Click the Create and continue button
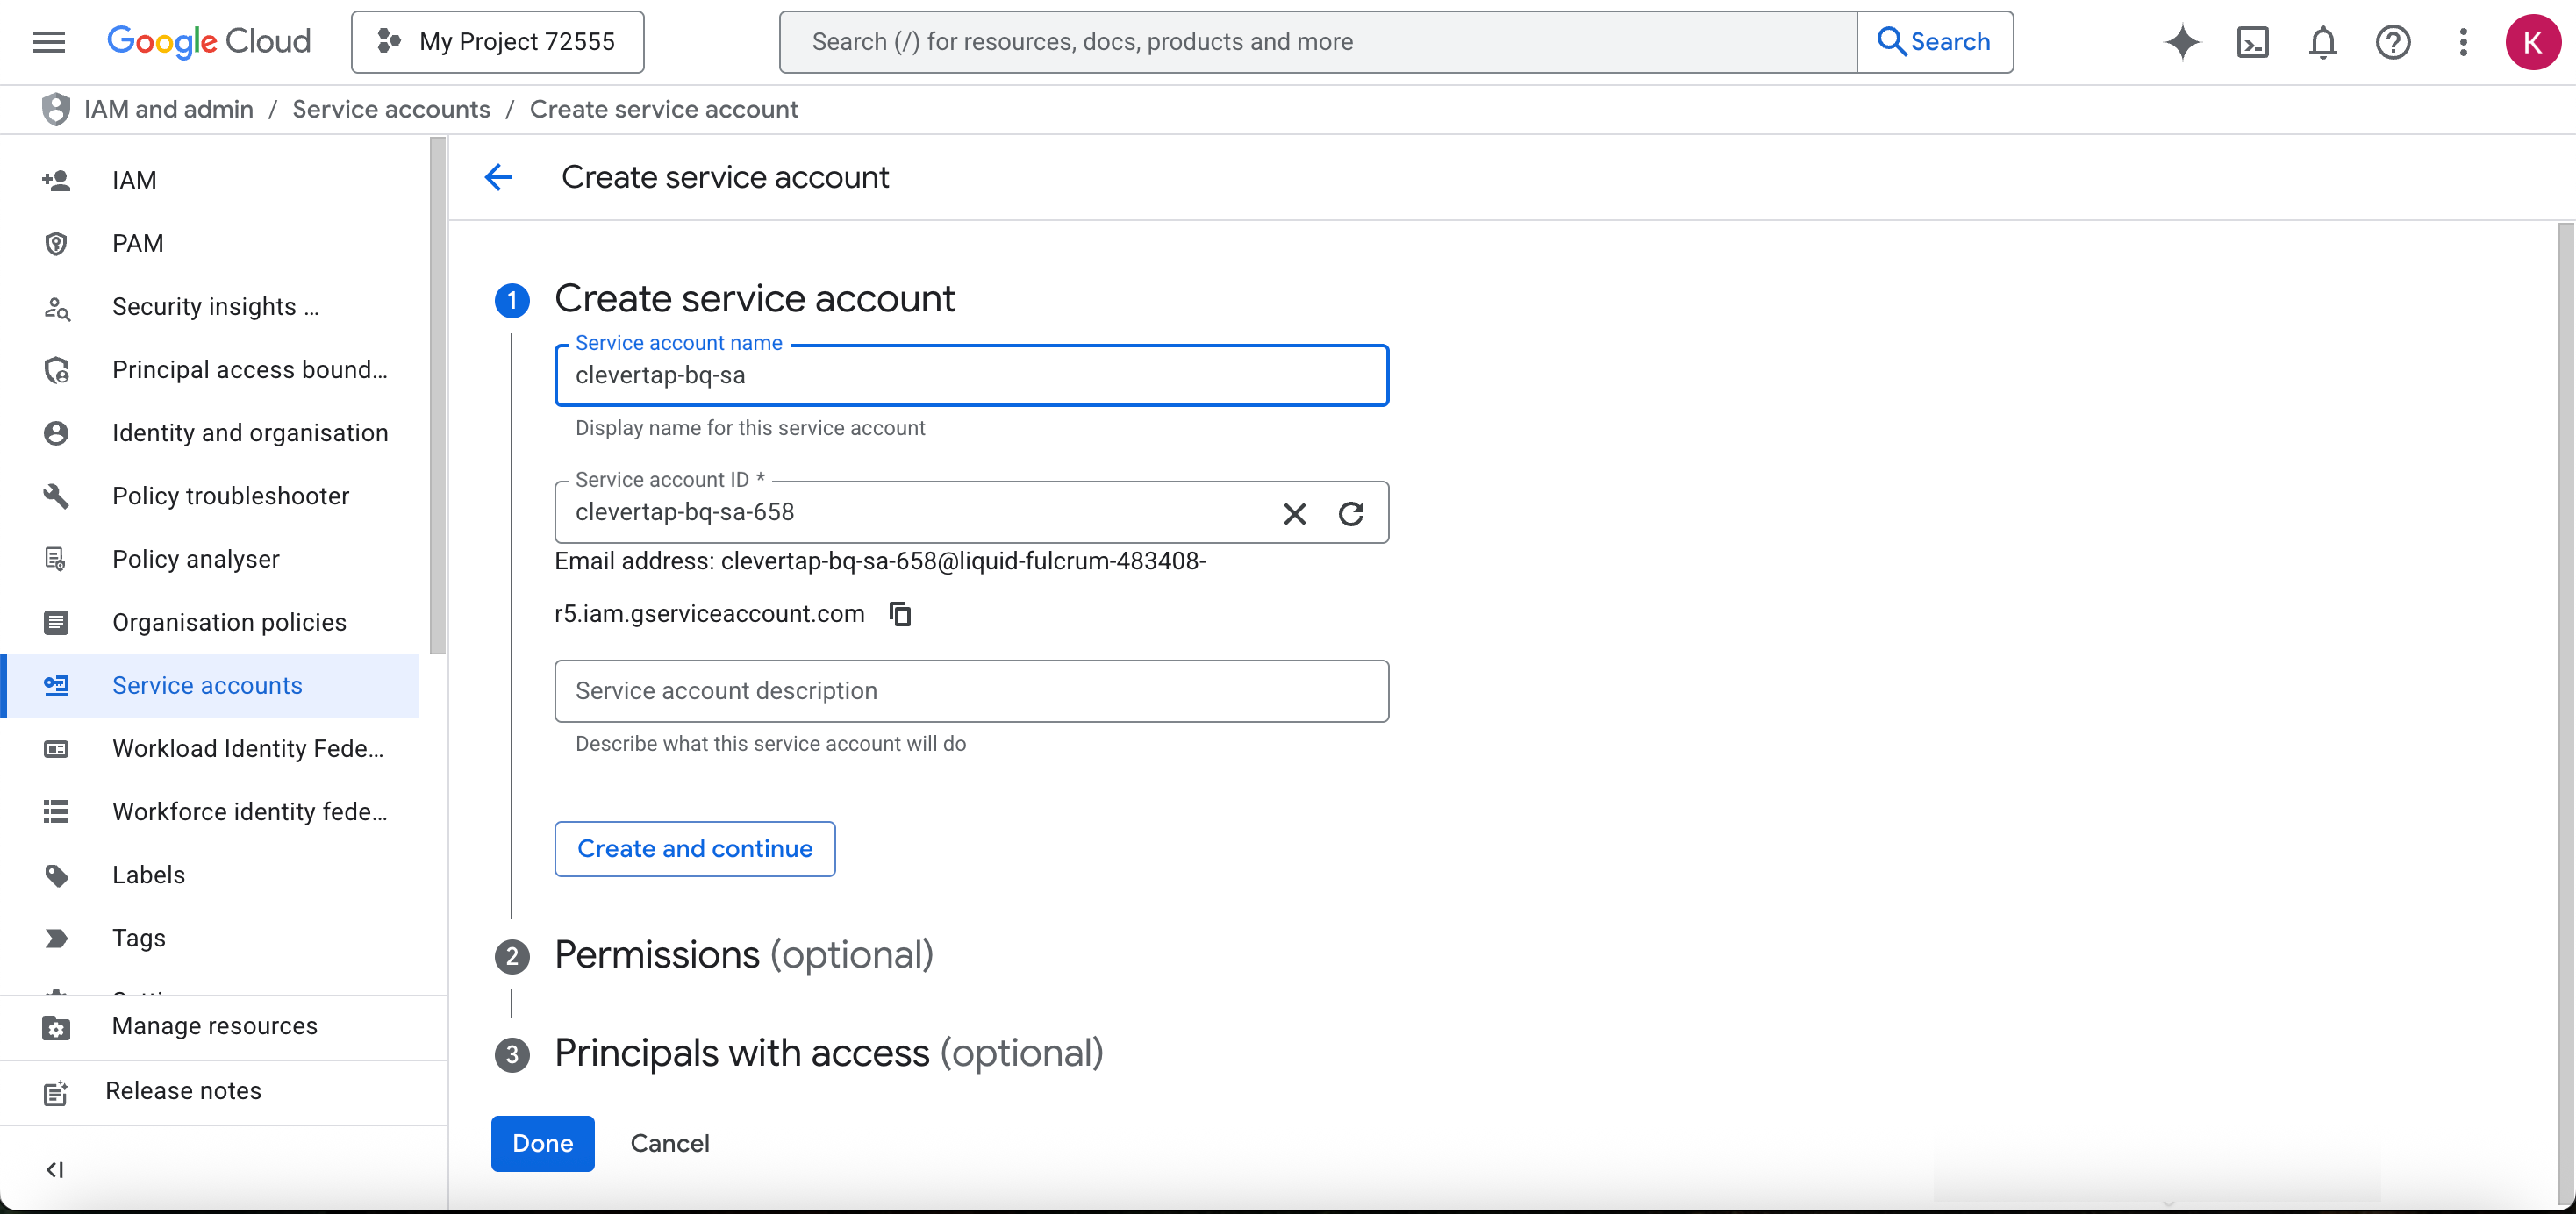 (694, 848)
